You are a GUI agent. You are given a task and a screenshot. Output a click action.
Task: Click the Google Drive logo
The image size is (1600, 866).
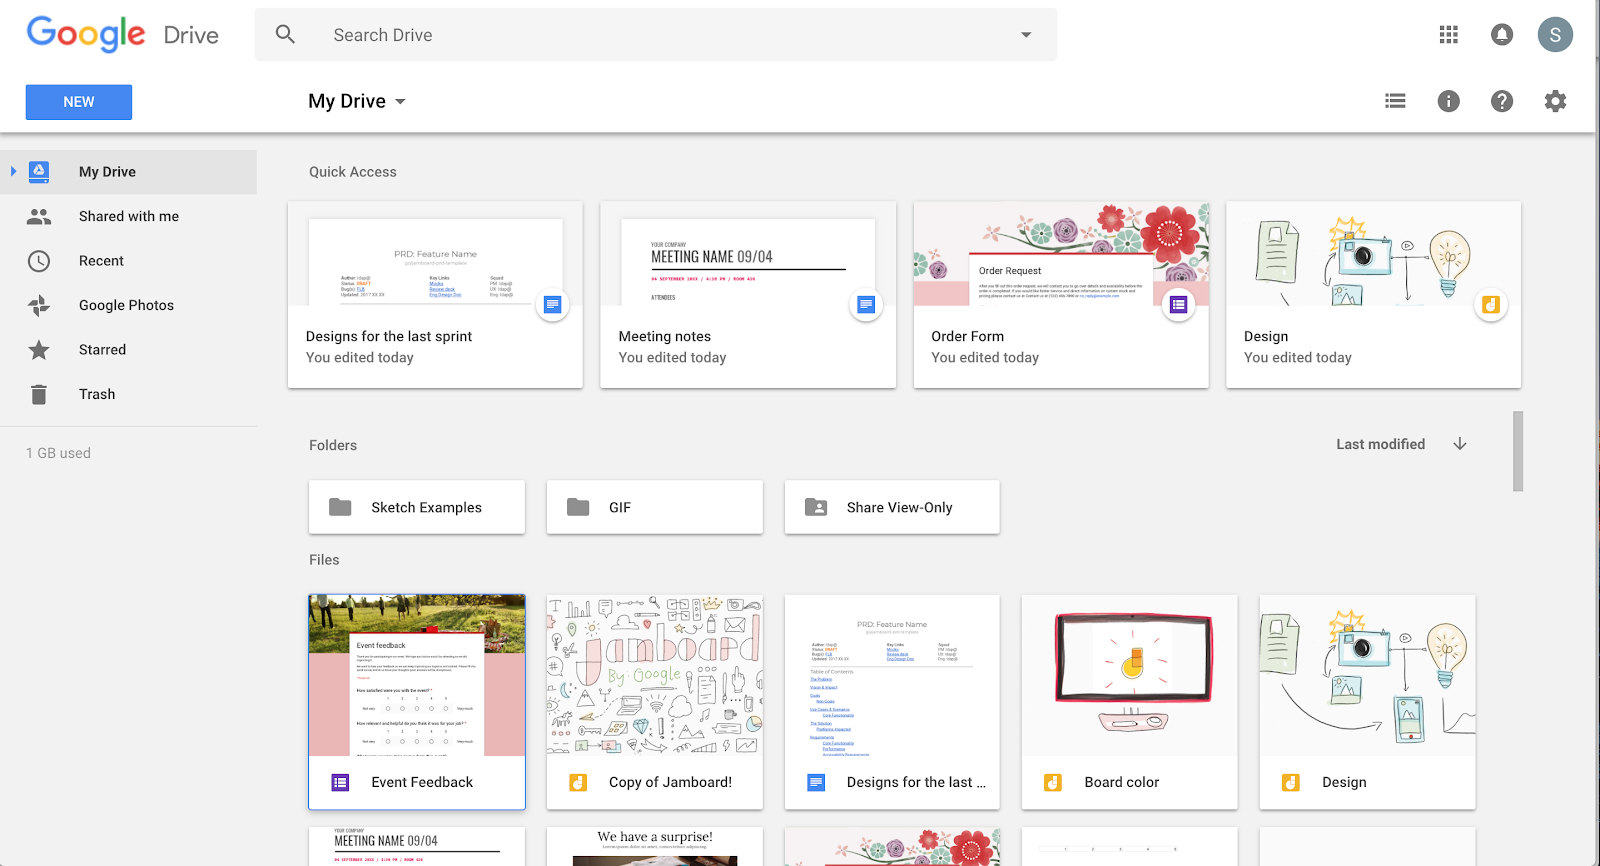[123, 35]
